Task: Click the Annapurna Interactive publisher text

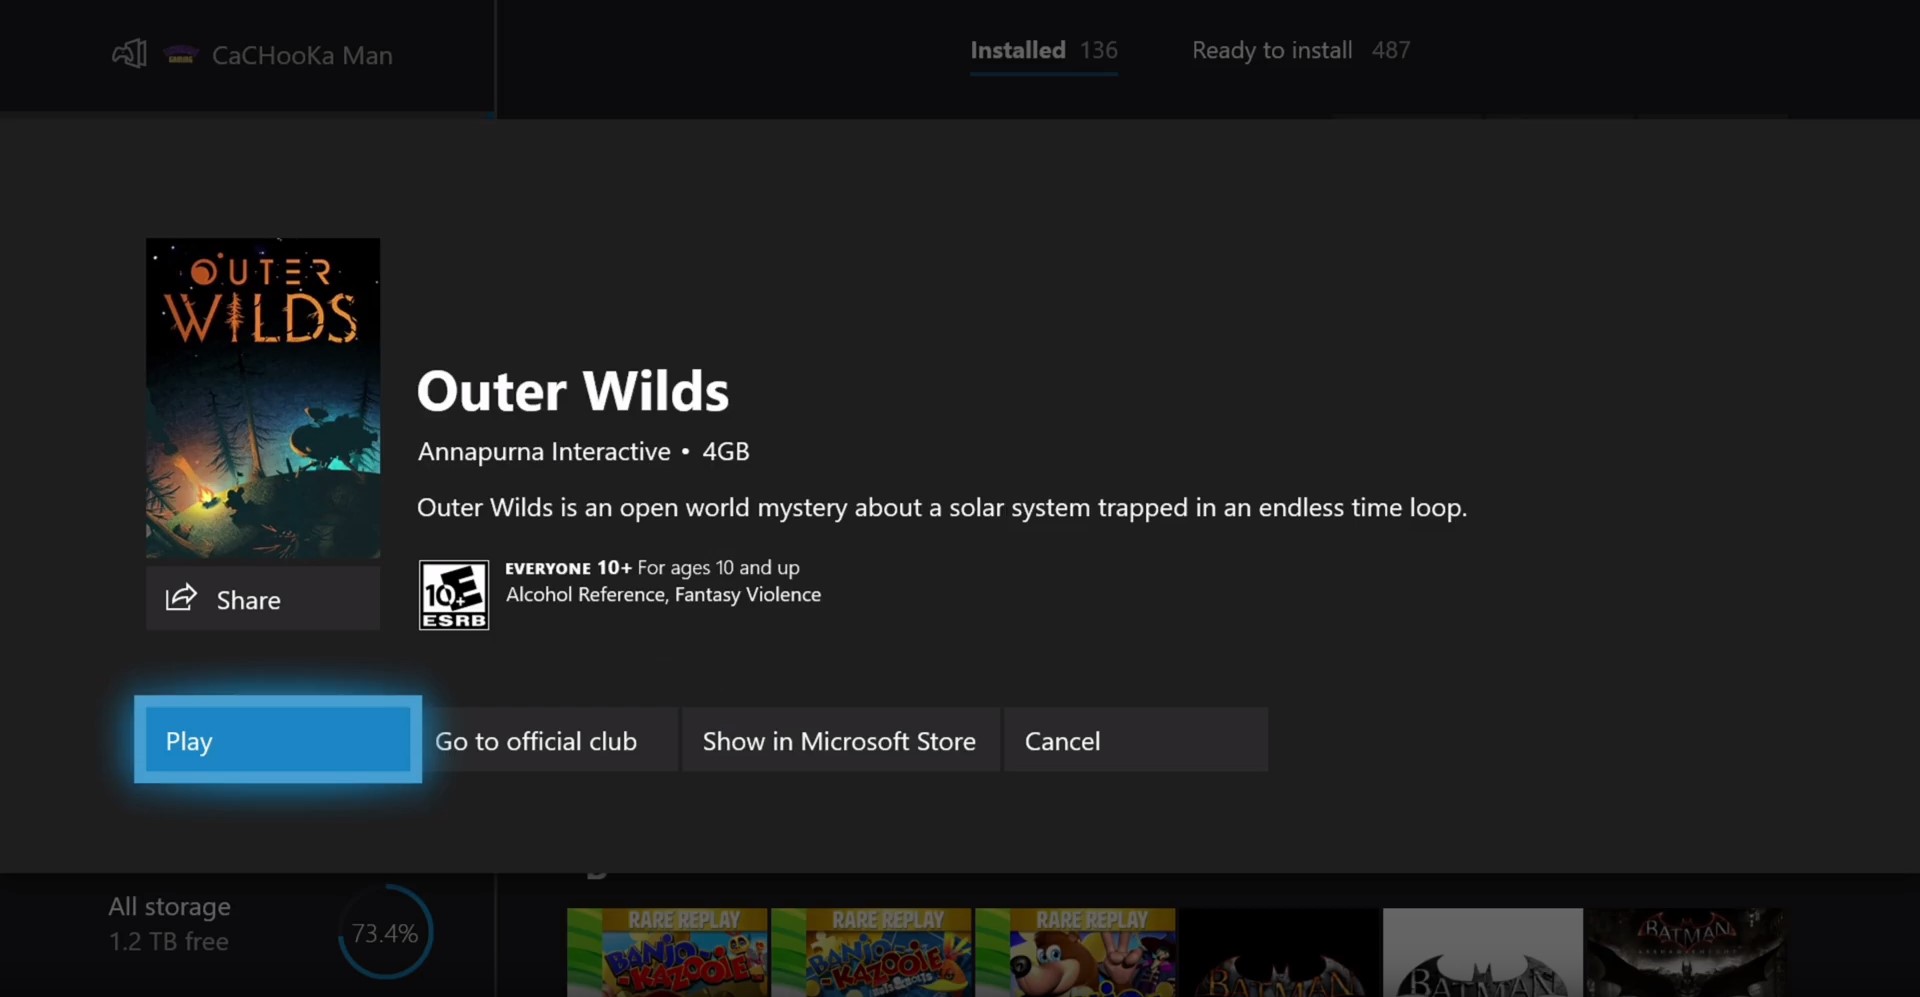Action: point(544,452)
